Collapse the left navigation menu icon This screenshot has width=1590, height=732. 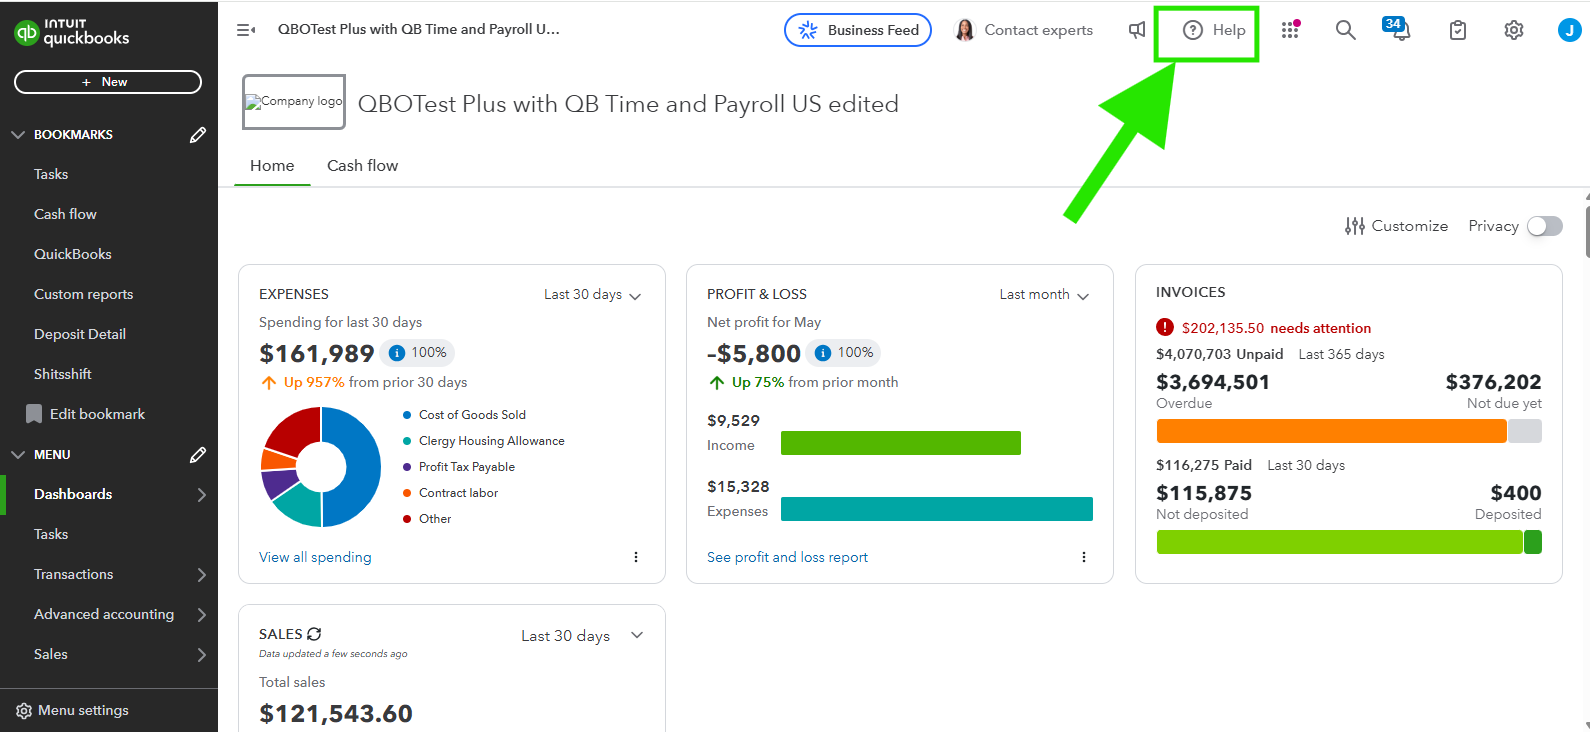click(x=245, y=30)
